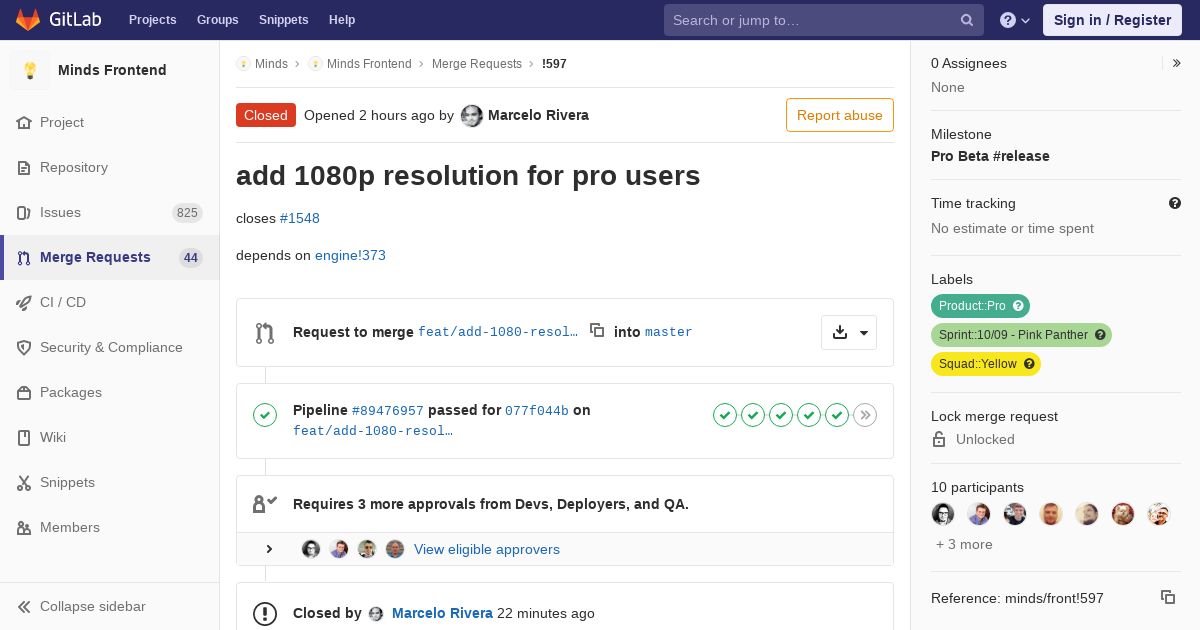The image size is (1200, 630).
Task: Copy the source branch name
Action: tap(597, 330)
